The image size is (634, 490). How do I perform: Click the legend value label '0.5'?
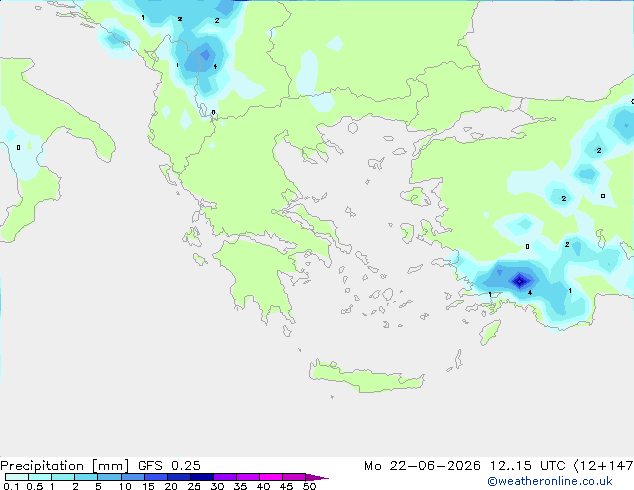click(x=34, y=486)
